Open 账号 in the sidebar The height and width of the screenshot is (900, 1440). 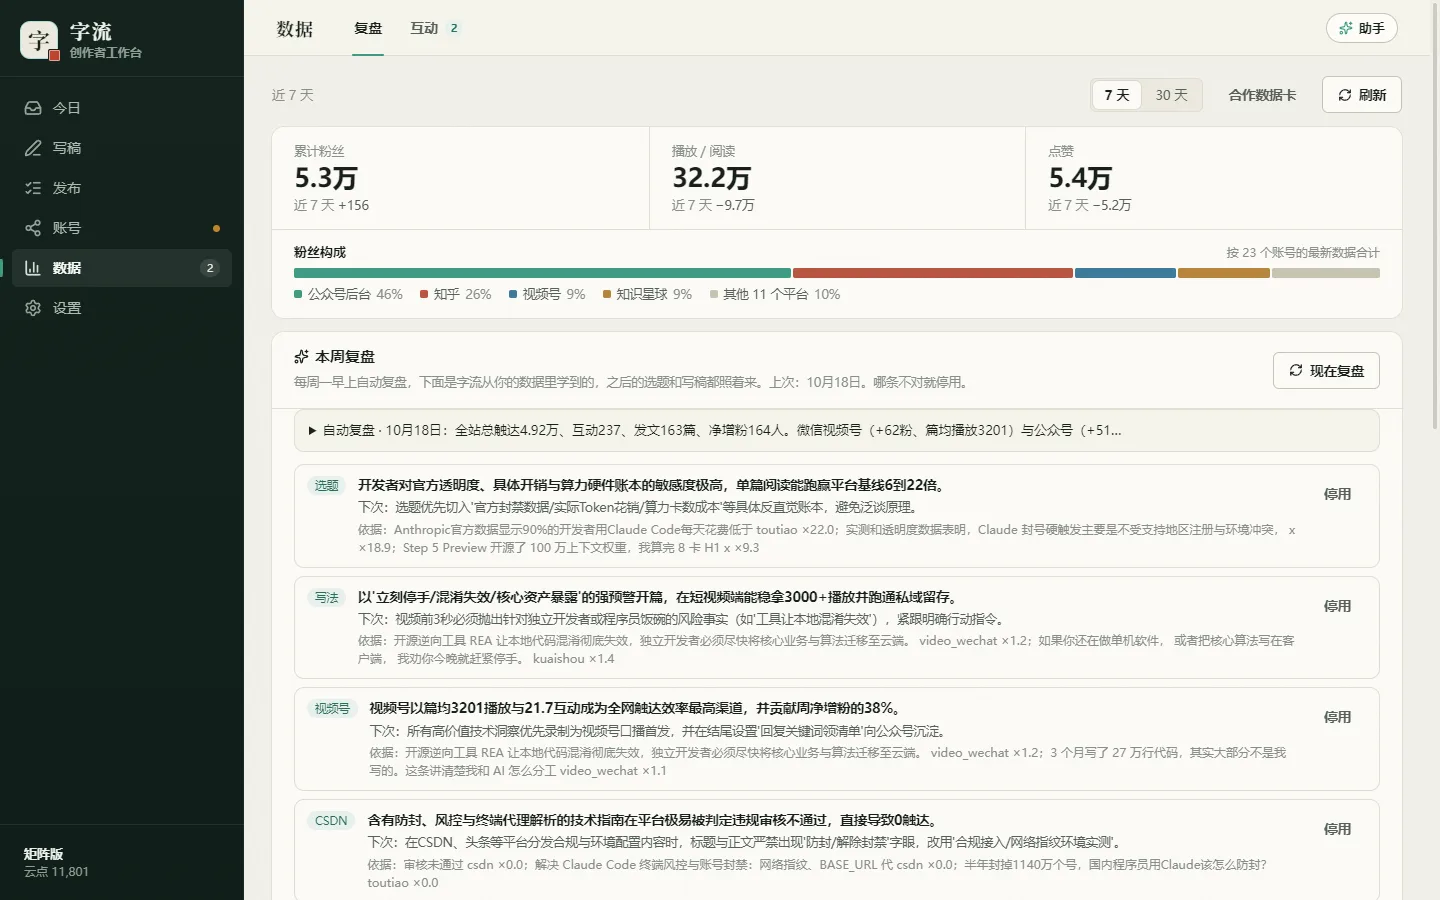pos(122,228)
